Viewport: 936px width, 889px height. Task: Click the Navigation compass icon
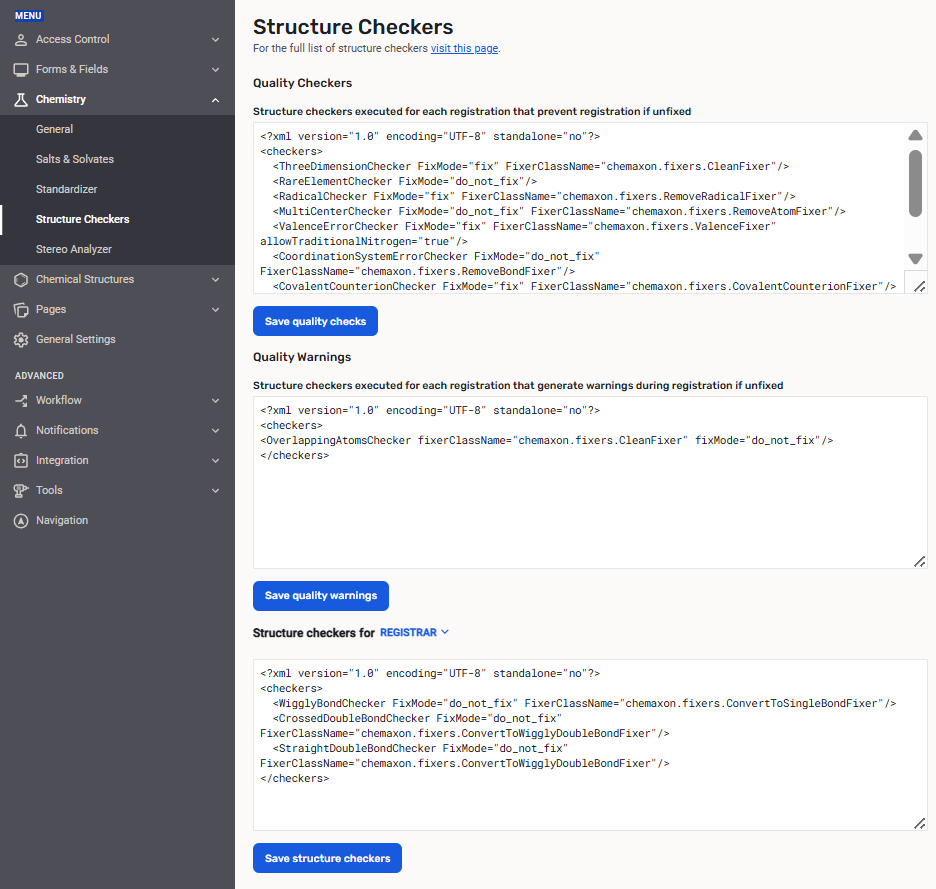[21, 521]
